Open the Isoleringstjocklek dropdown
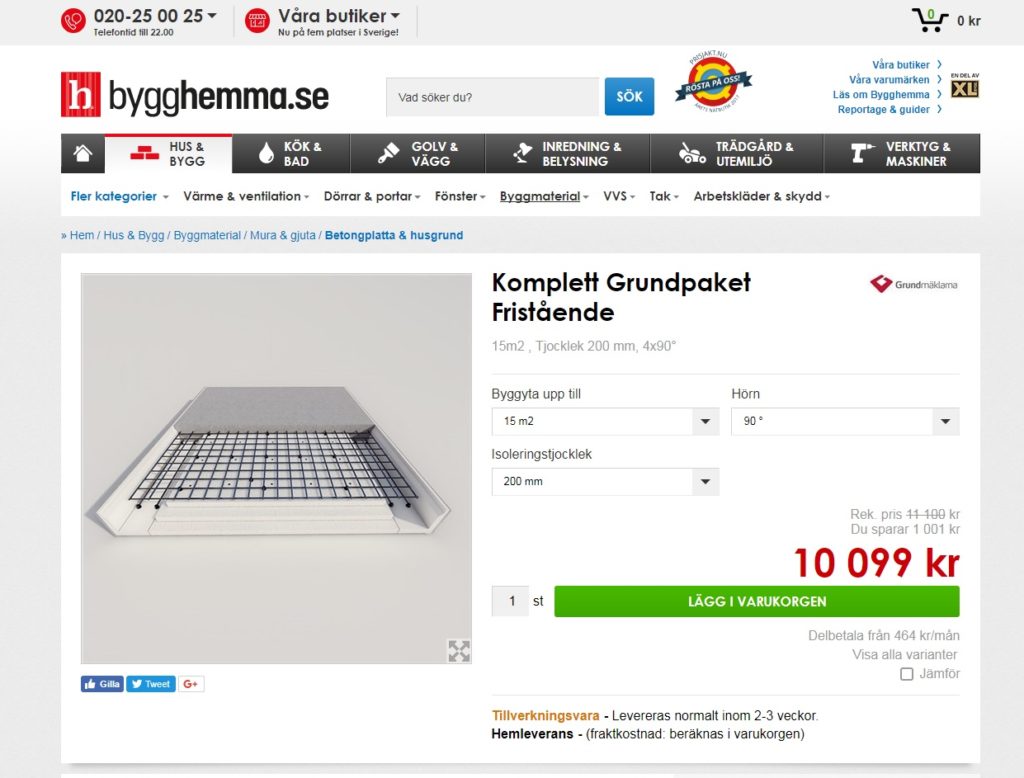This screenshot has width=1024, height=778. tap(605, 481)
